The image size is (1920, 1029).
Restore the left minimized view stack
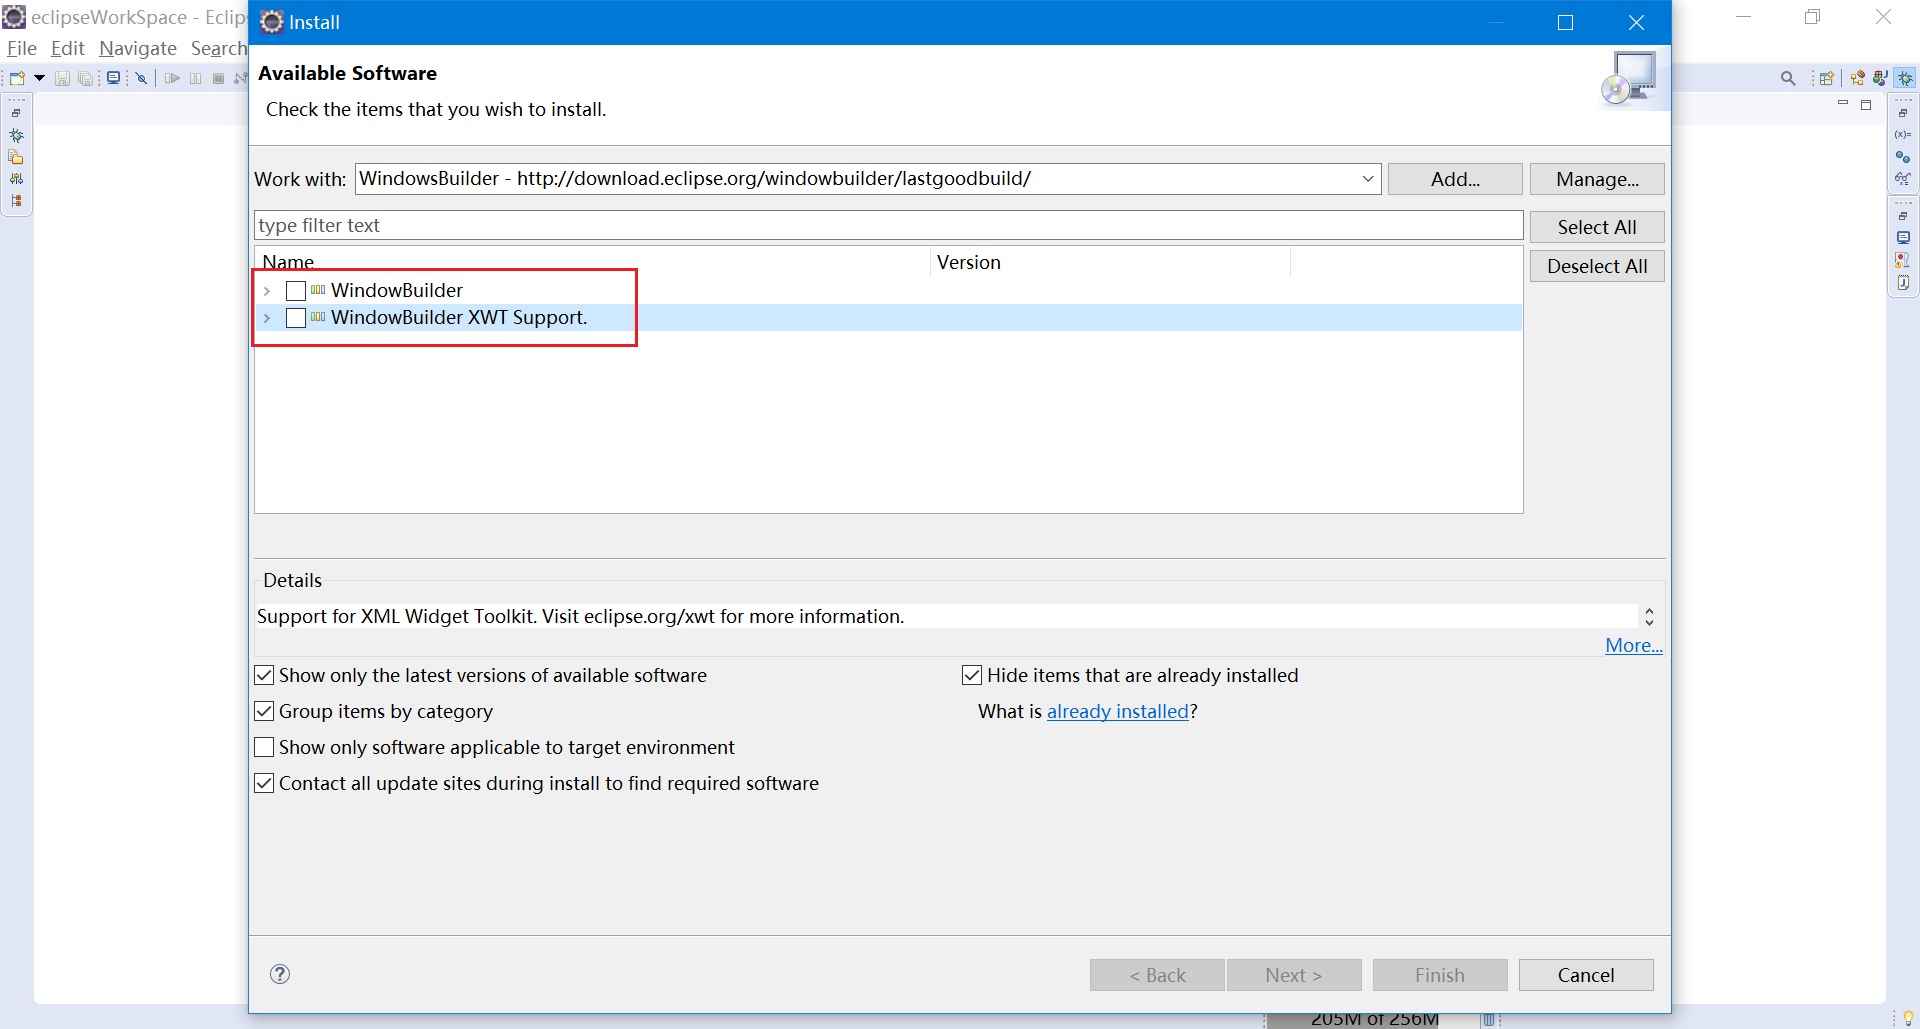tap(16, 113)
